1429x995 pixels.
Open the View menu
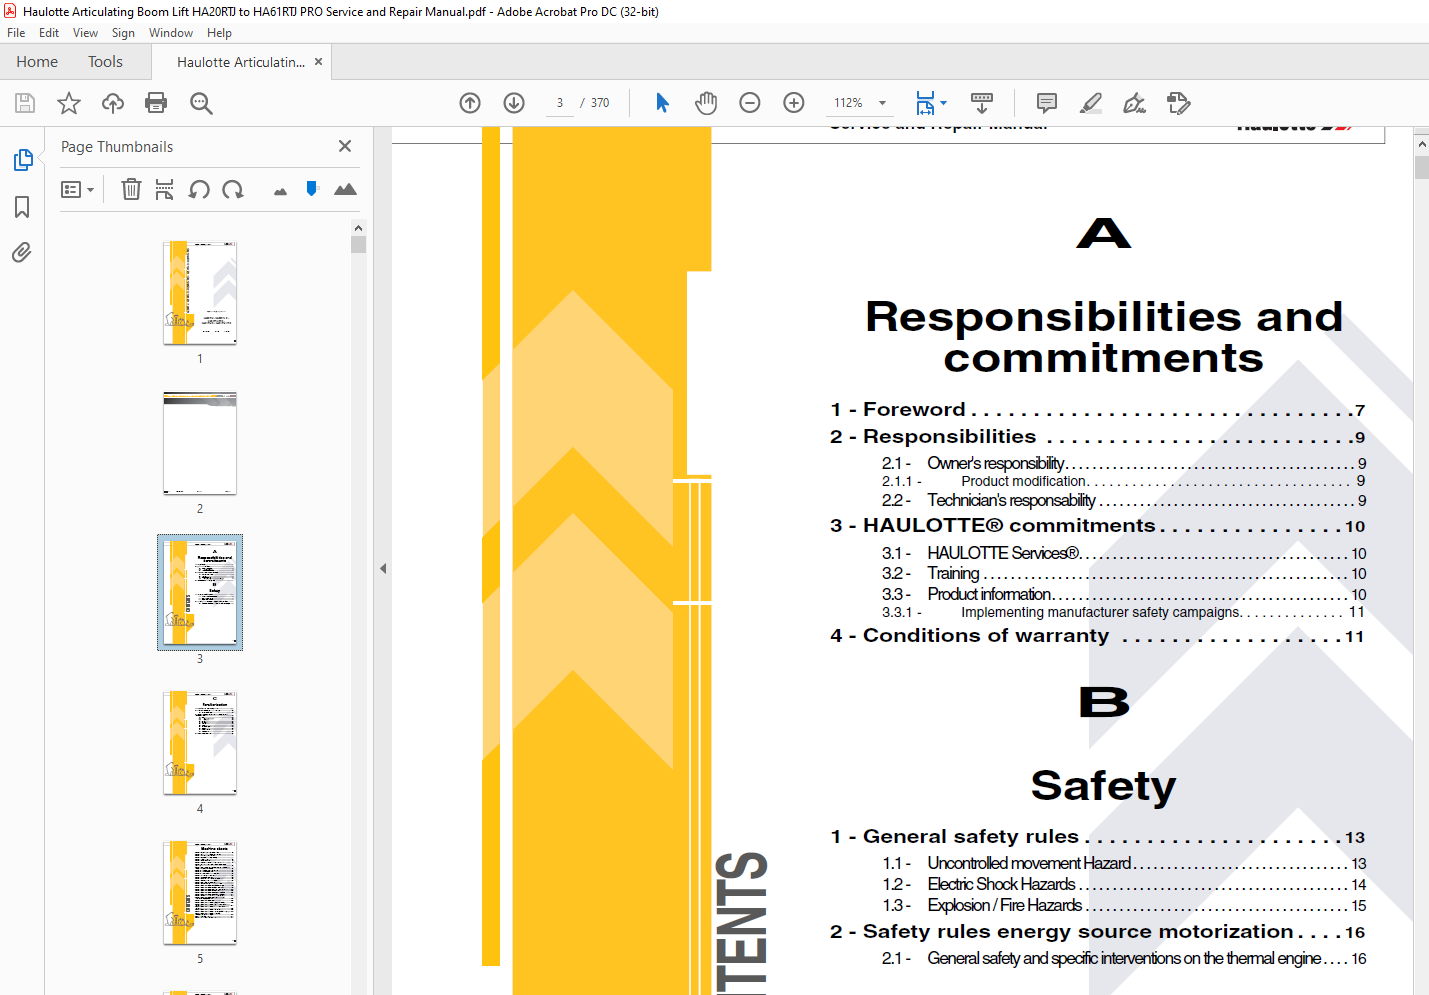pyautogui.click(x=85, y=33)
